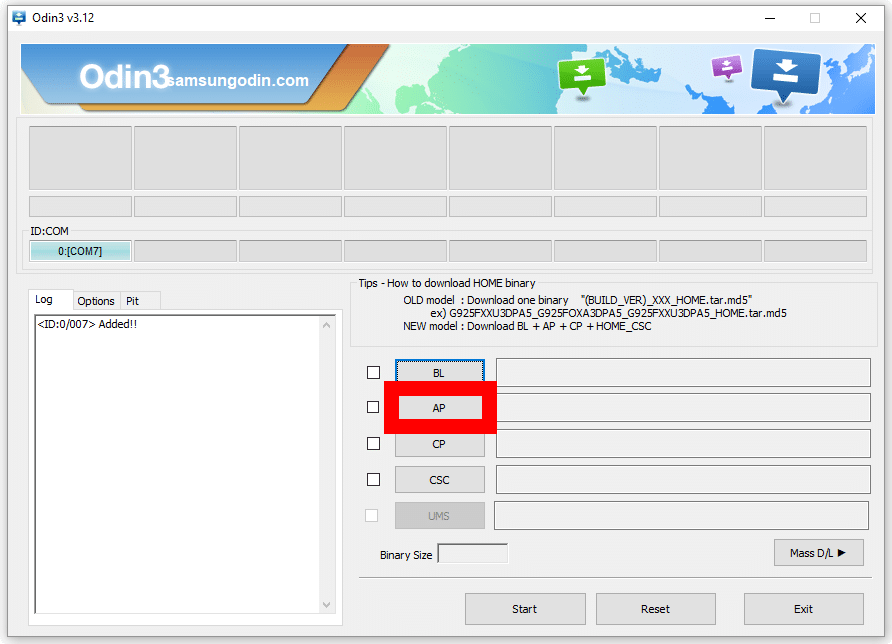Viewport: 892px width, 644px height.
Task: Switch to the Options tab
Action: 96,301
